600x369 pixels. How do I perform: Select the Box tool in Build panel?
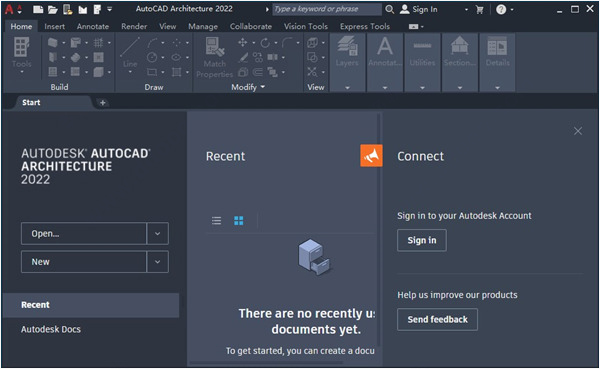coord(99,72)
